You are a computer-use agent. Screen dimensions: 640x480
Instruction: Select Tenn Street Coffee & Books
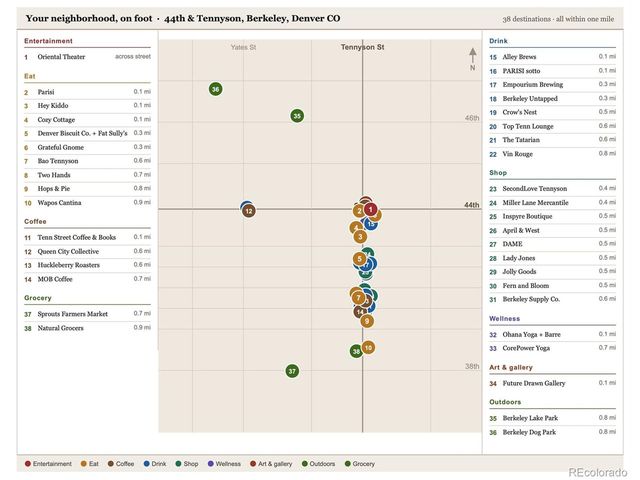pos(87,238)
